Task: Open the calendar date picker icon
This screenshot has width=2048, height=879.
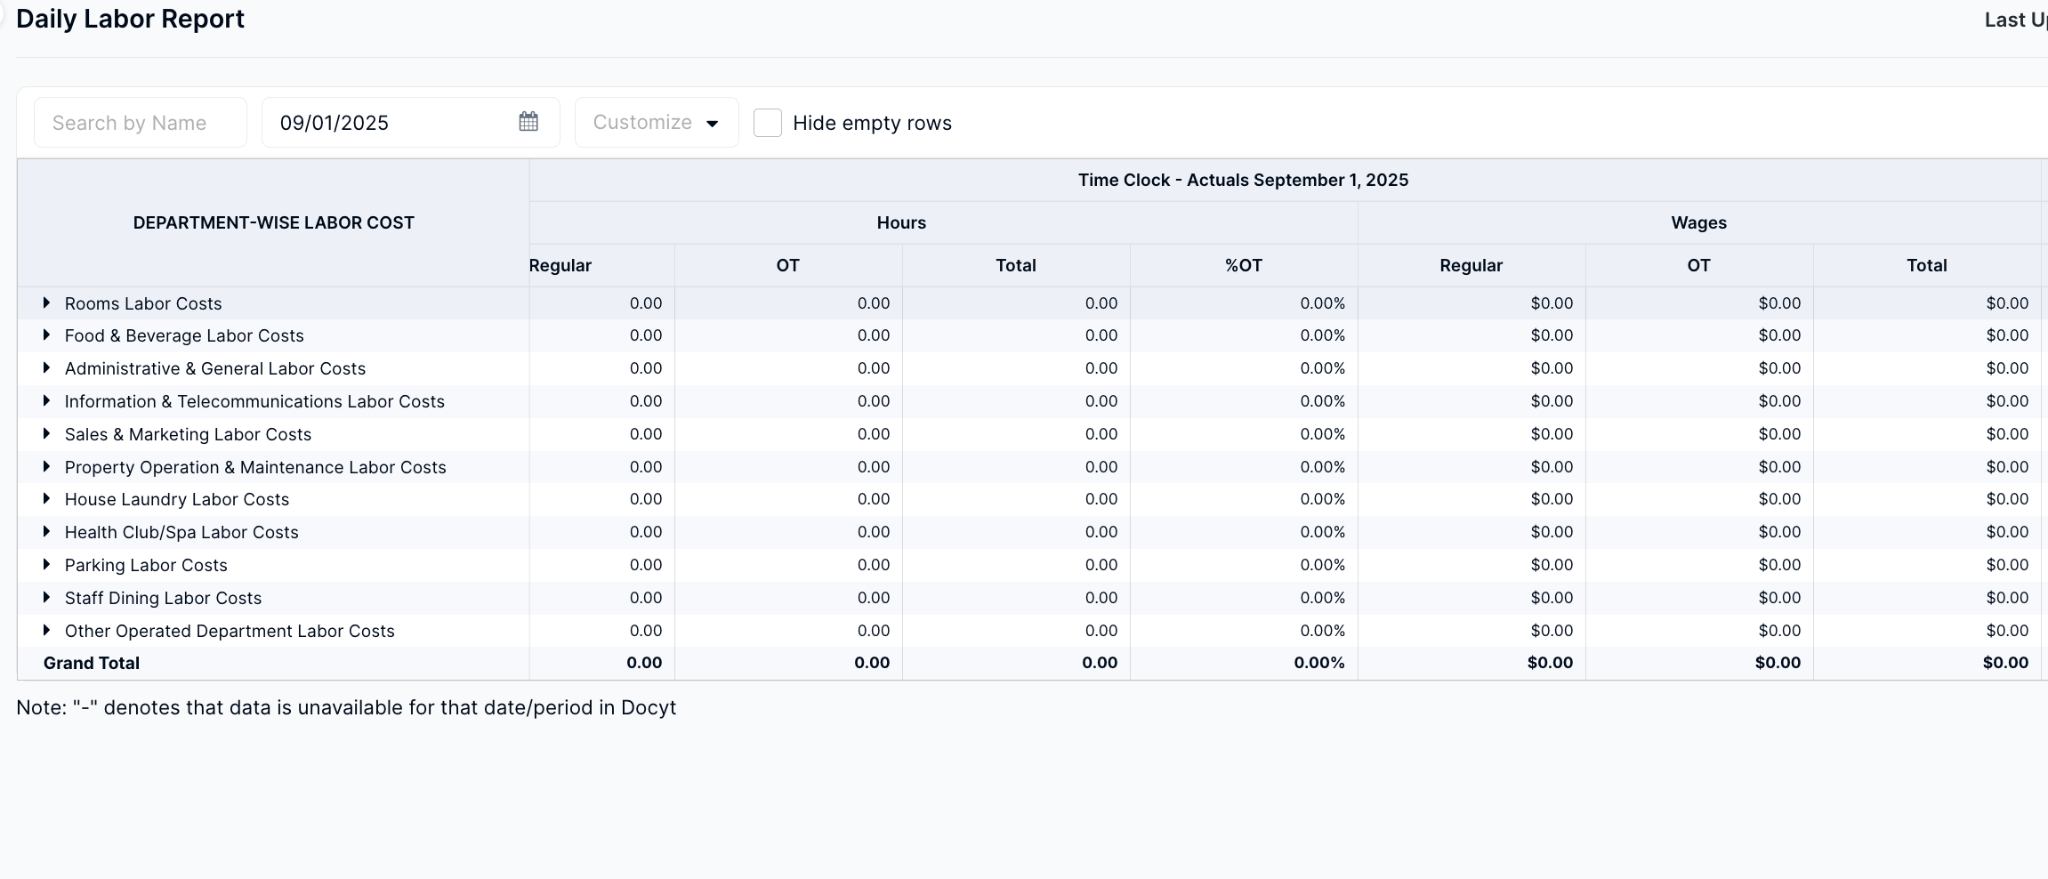Action: pos(528,122)
